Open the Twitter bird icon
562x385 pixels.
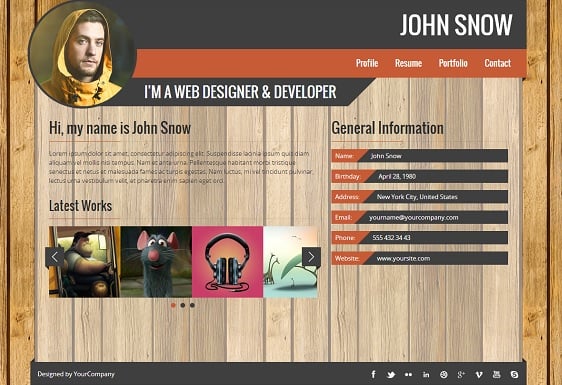click(391, 375)
